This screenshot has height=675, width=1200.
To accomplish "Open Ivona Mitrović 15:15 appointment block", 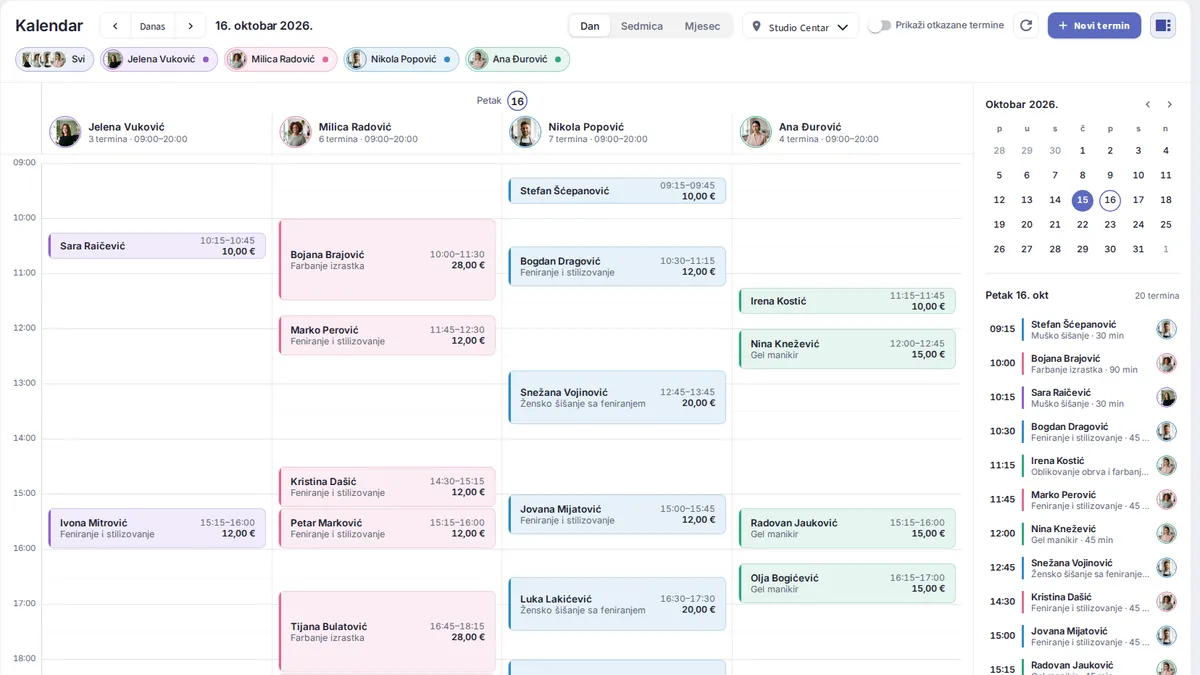I will point(156,528).
